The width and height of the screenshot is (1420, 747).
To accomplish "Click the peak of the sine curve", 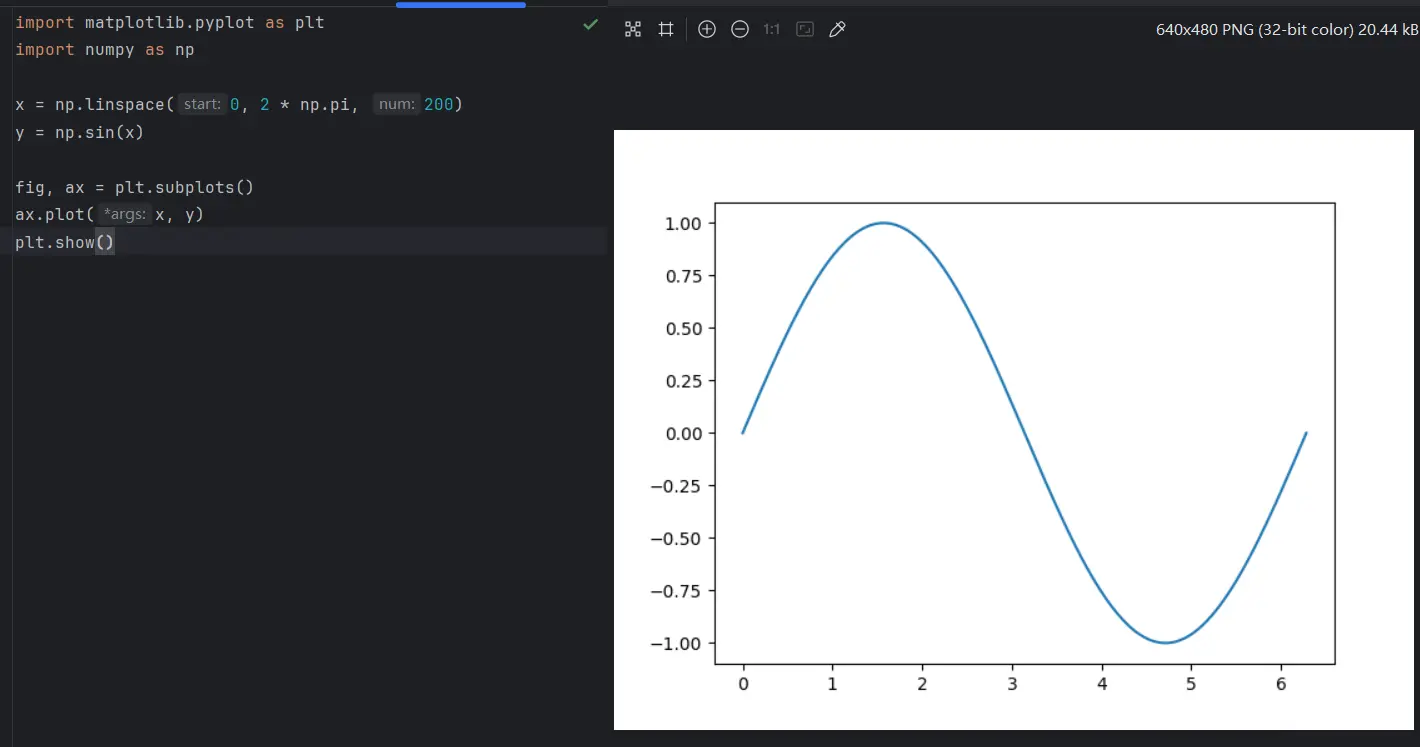I will tap(884, 223).
